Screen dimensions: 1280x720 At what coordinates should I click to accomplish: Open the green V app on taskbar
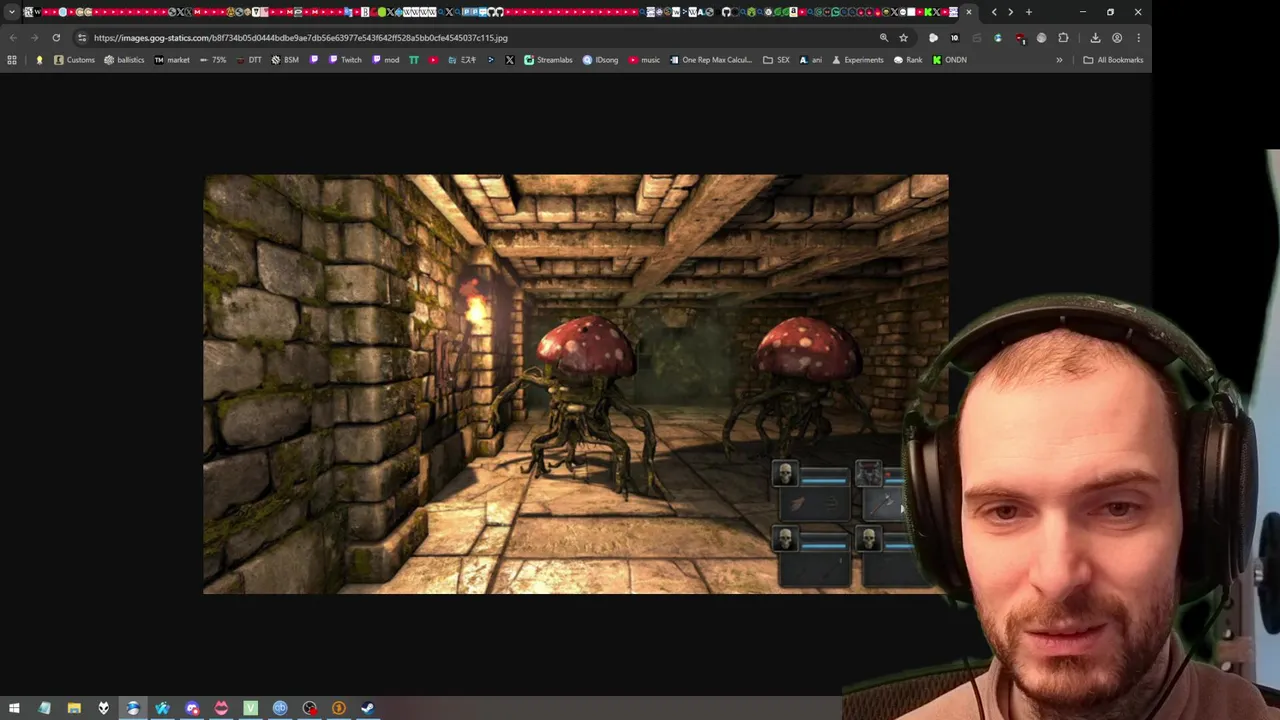[x=250, y=708]
